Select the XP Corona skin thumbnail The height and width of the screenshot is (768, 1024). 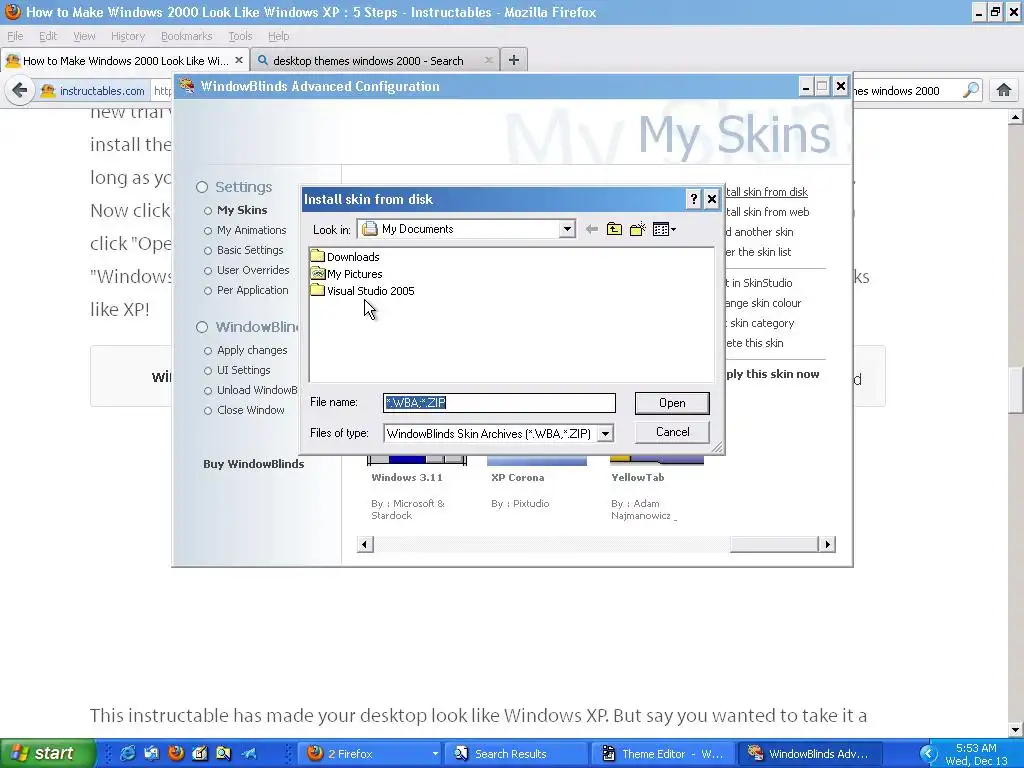point(537,460)
